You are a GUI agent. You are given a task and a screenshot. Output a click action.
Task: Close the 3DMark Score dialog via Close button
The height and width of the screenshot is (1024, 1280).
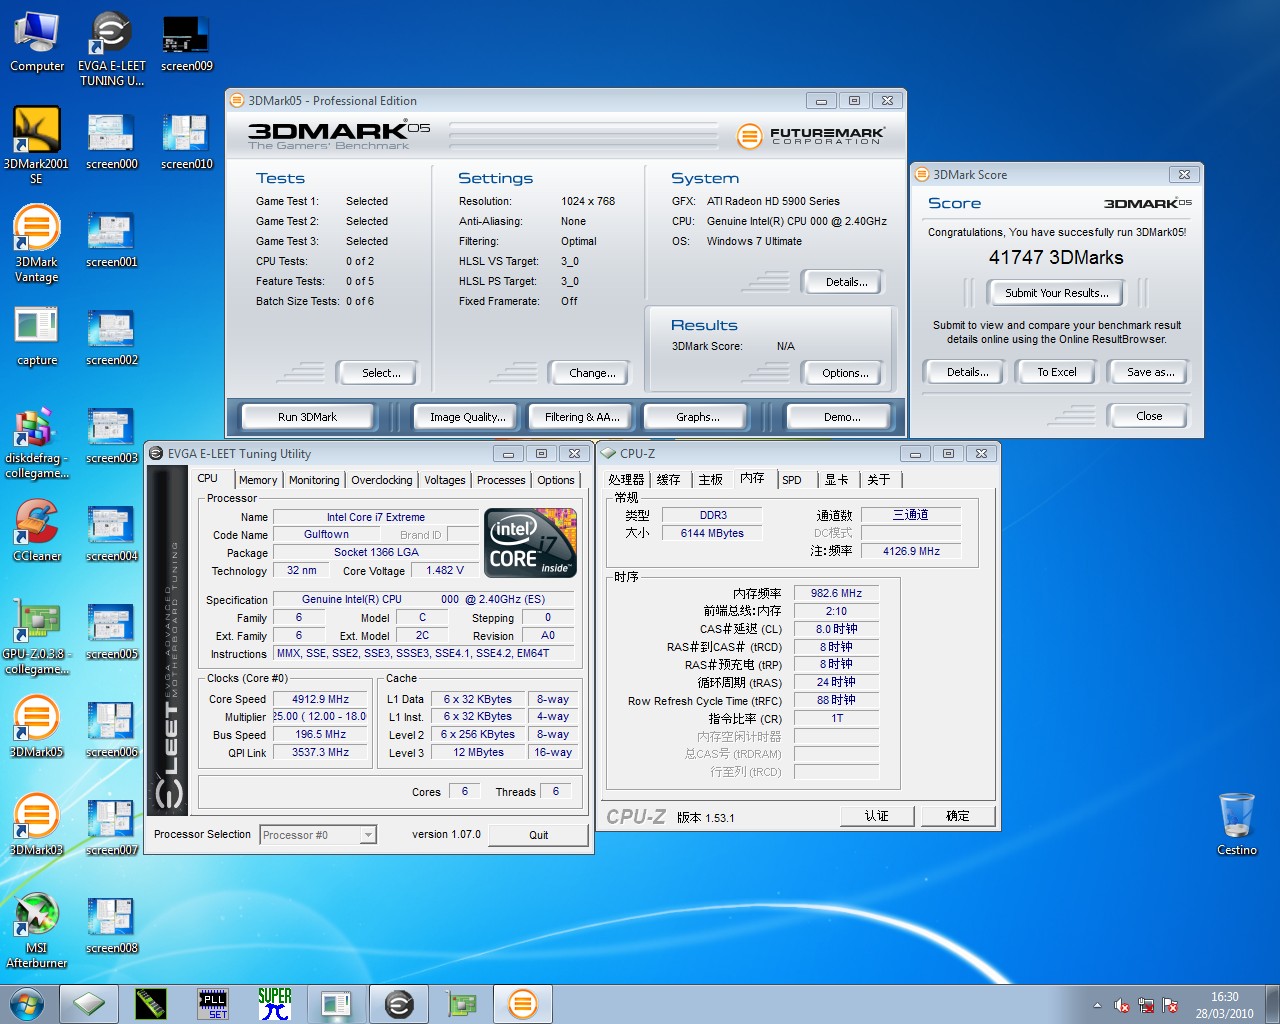pyautogui.click(x=1149, y=416)
